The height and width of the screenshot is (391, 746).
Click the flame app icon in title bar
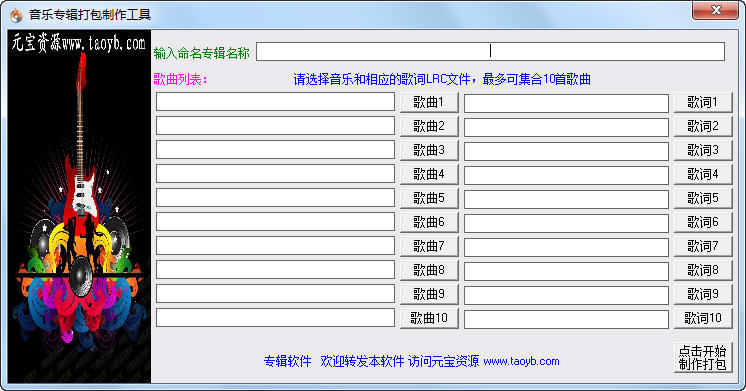click(16, 15)
